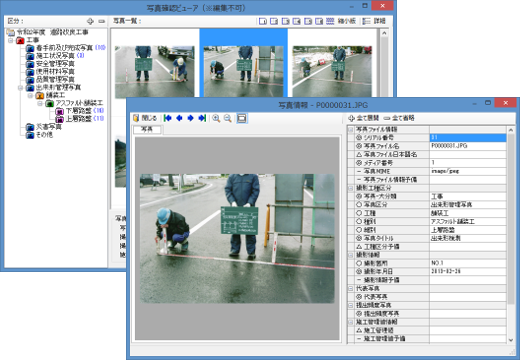Click the 閉じる close icon in photo info toolbar
Image resolution: width=520 pixels, height=360 pixels.
click(x=145, y=118)
